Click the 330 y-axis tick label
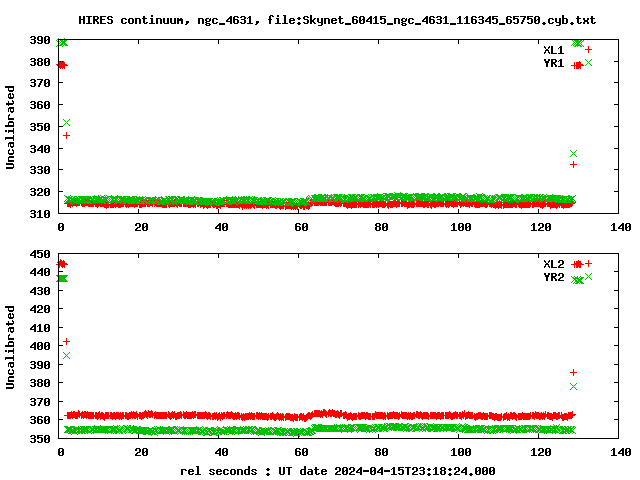The height and width of the screenshot is (480, 640). coord(40,170)
